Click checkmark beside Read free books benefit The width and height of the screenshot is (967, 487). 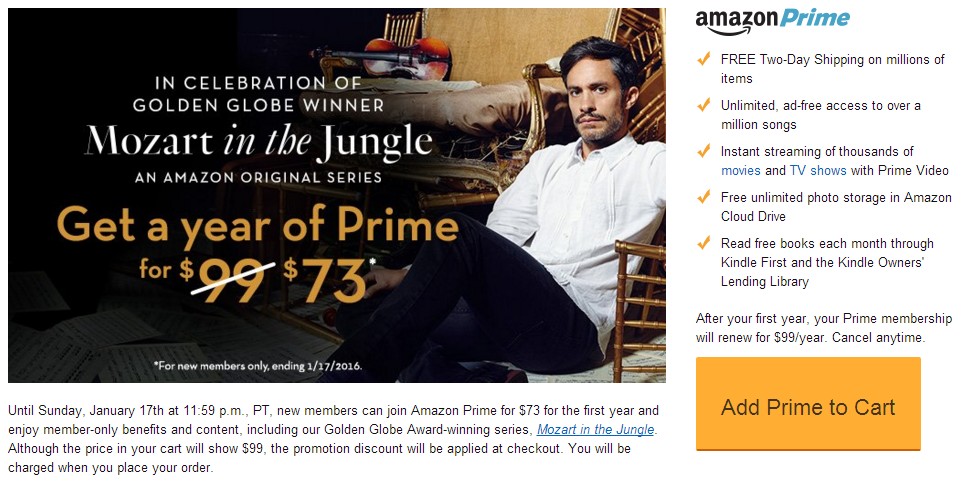tap(704, 243)
